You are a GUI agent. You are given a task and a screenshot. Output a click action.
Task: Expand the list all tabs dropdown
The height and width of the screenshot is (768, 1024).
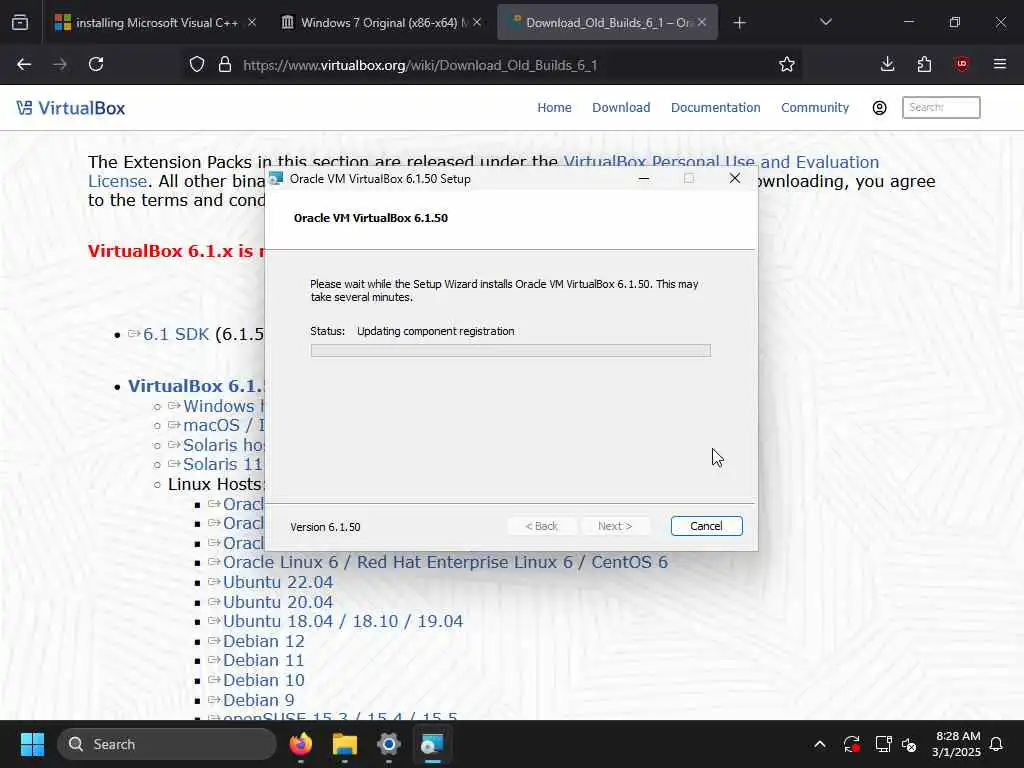click(825, 22)
